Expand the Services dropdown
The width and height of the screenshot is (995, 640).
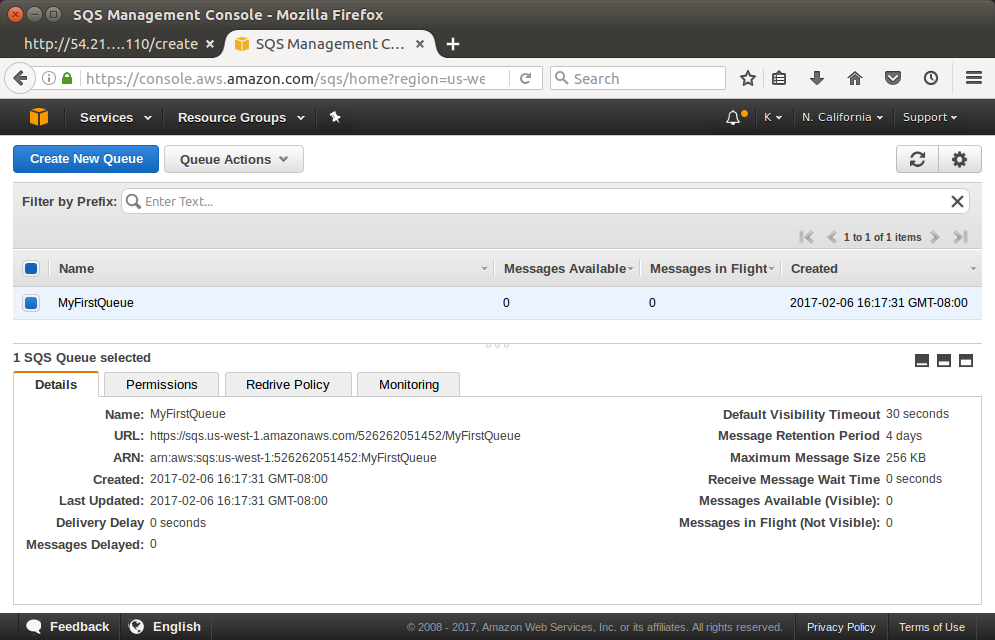(x=115, y=117)
